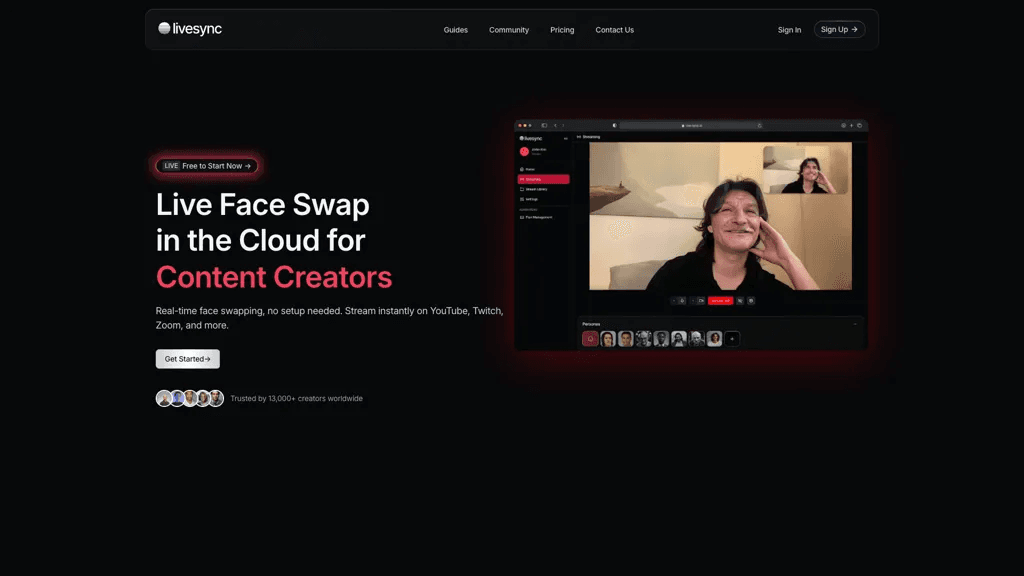Toggle the camera icon under the video
Screen dimensions: 1024x576
point(701,301)
